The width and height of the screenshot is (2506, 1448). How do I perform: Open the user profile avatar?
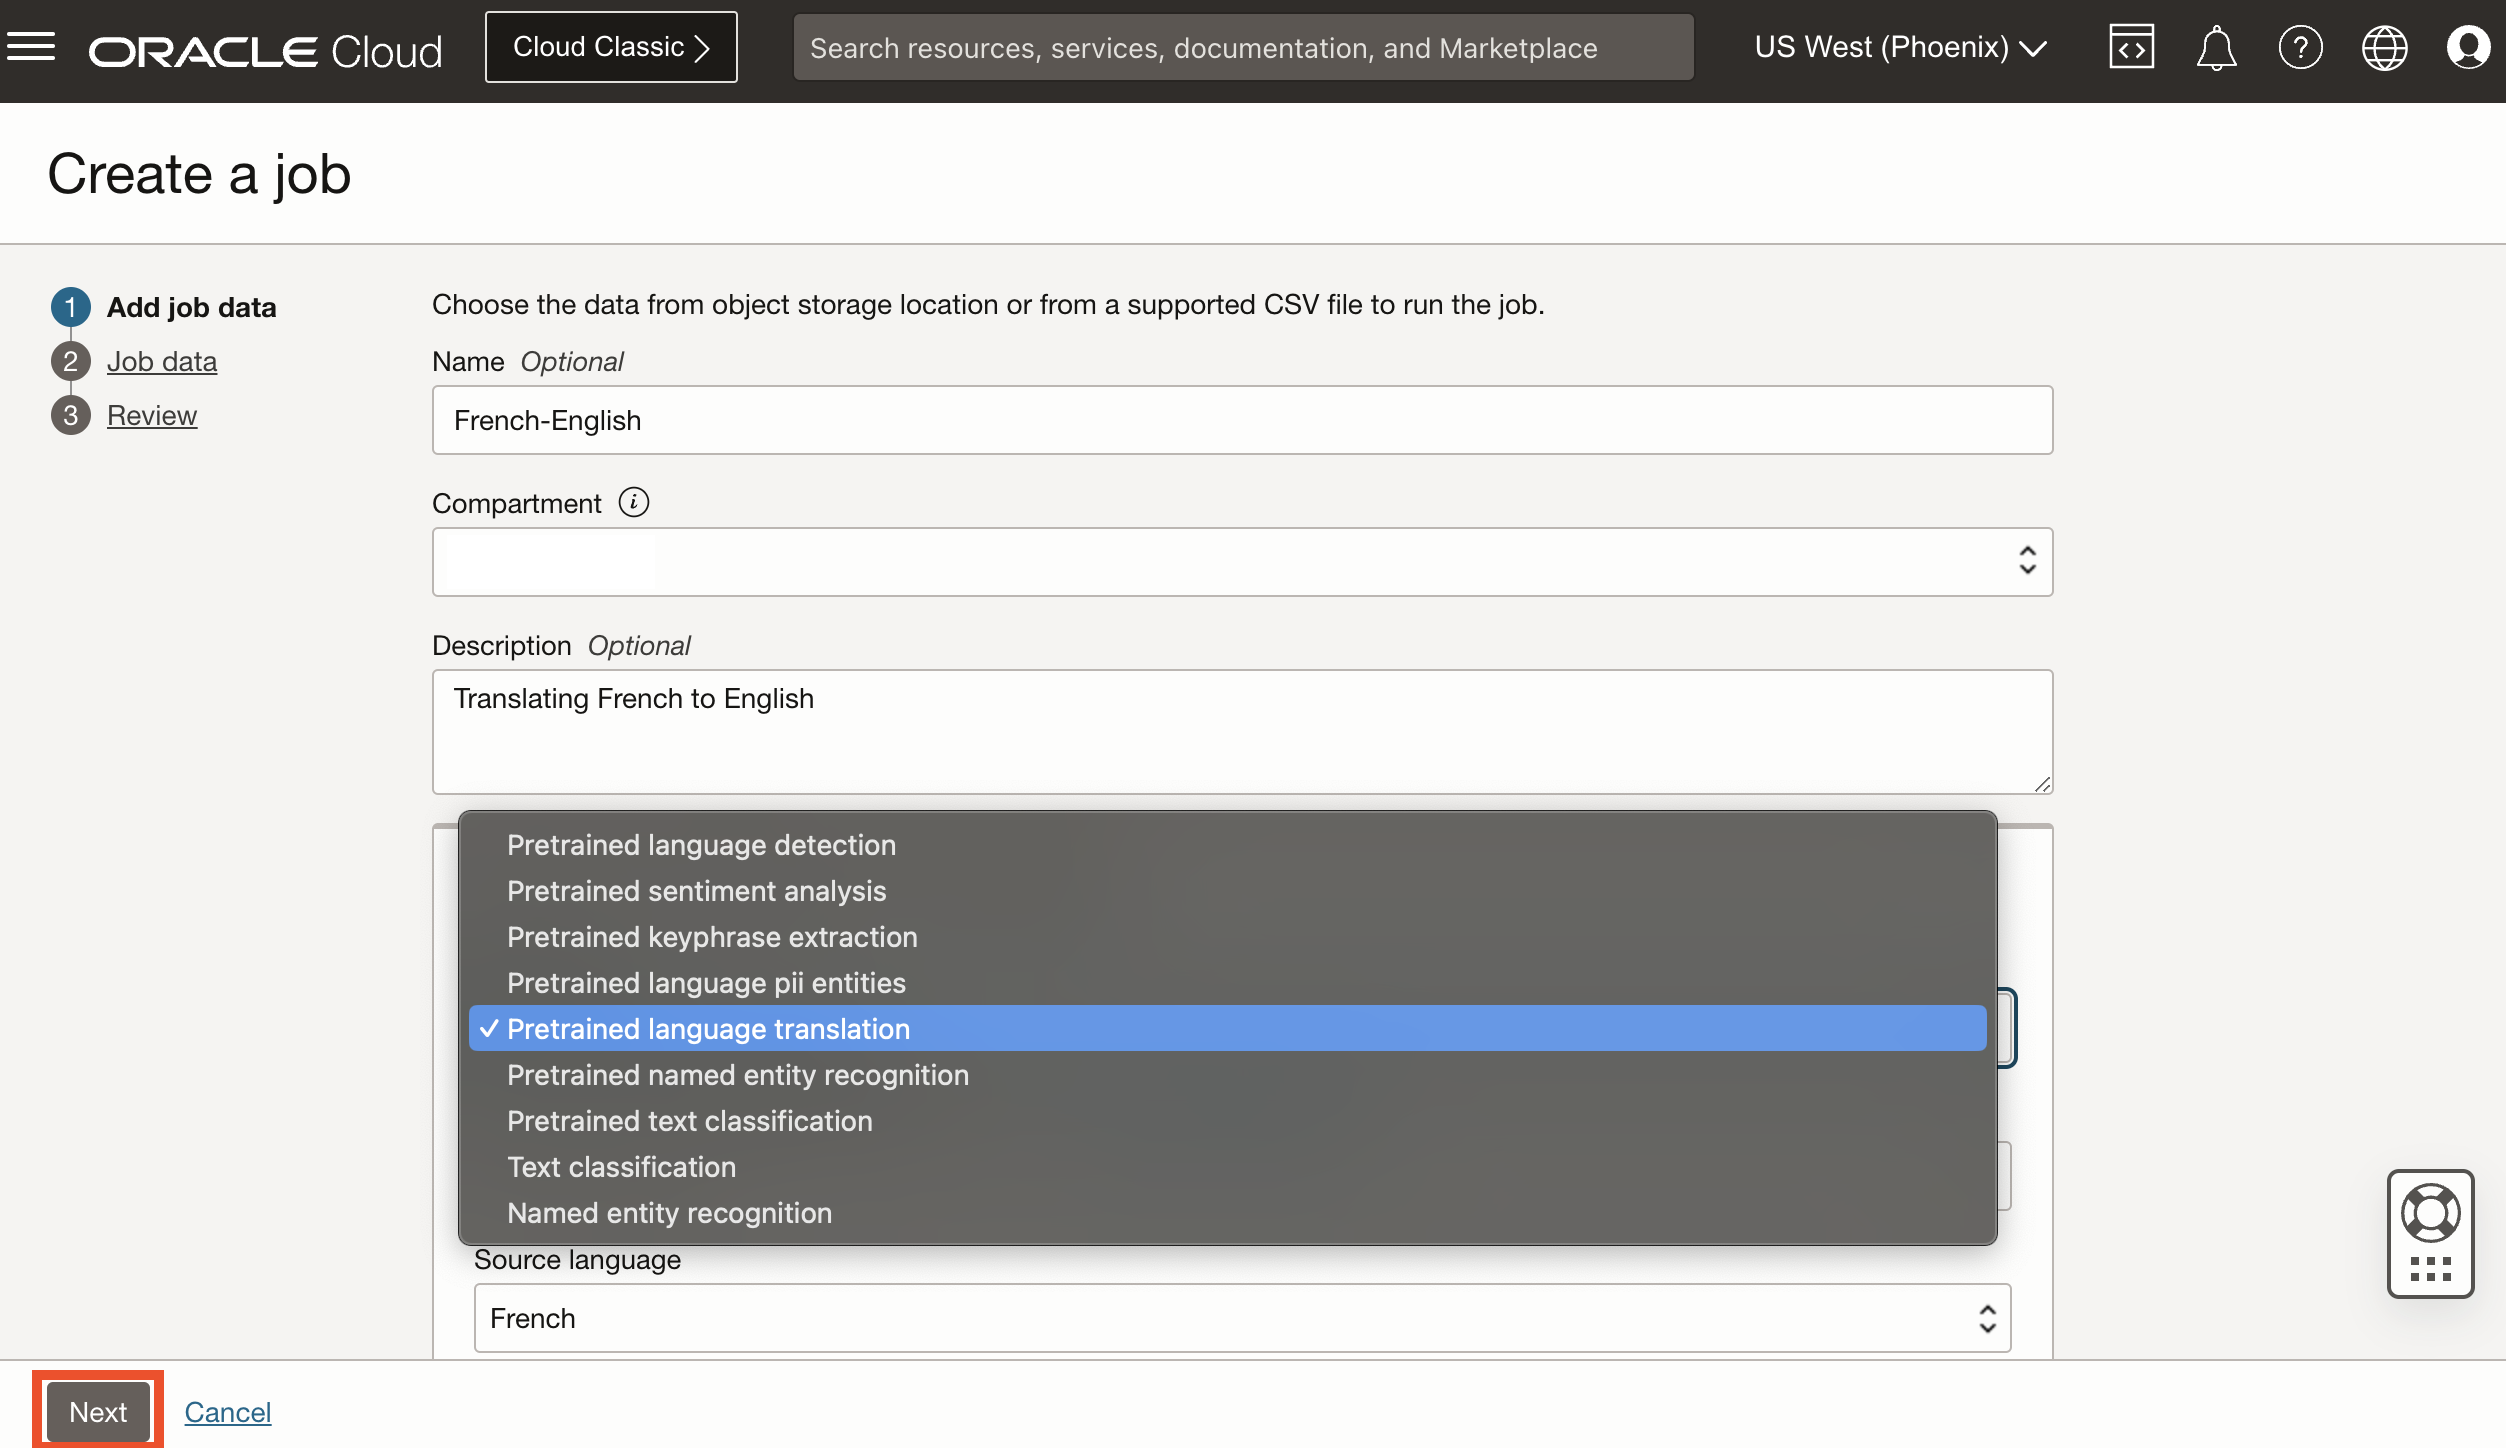pyautogui.click(x=2467, y=47)
